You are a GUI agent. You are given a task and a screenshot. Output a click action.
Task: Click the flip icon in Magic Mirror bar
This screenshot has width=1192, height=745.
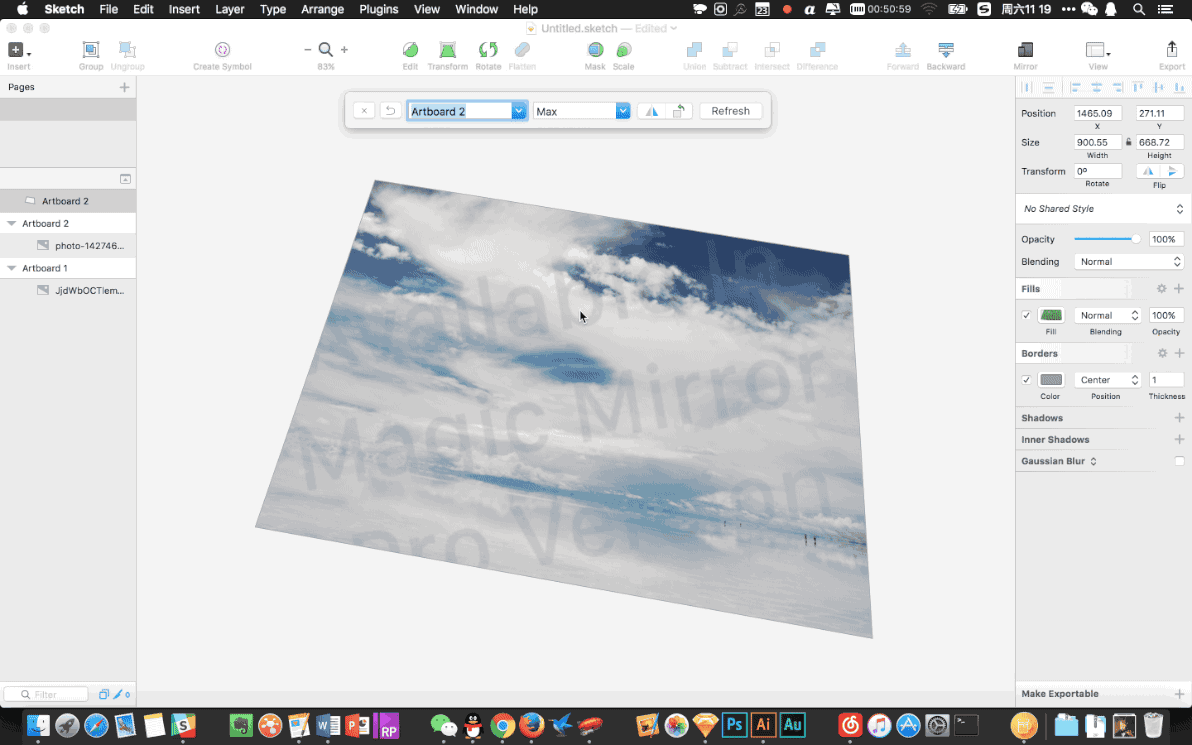point(651,111)
